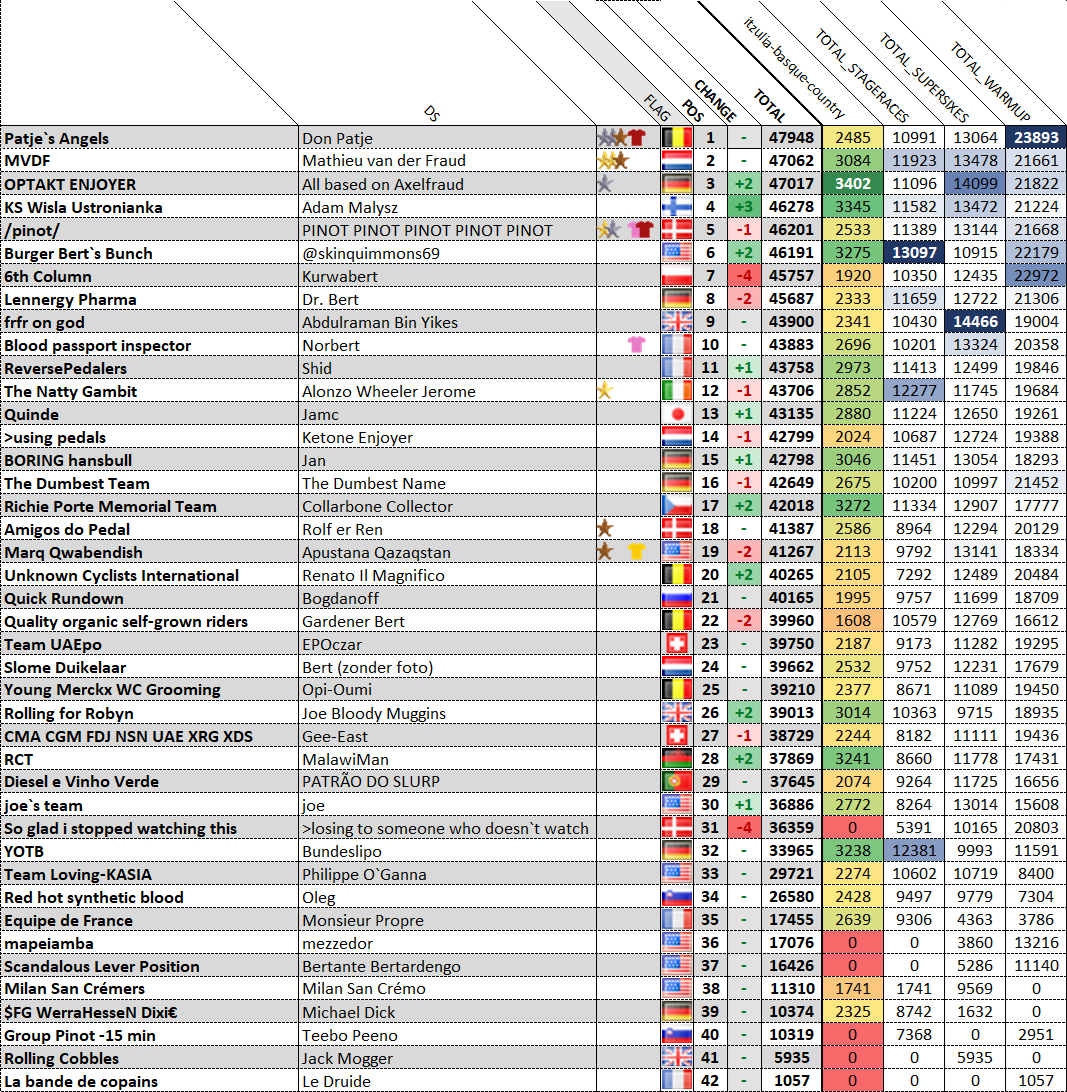Image resolution: width=1067 pixels, height=1092 pixels.
Task: Click the Japanese flag in Quinde row
Action: [x=677, y=414]
